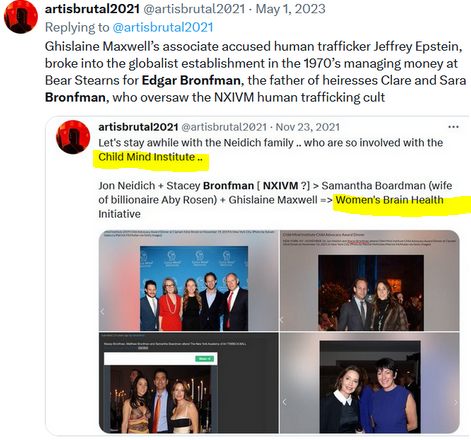Click left arrow on couple photo image
The height and width of the screenshot is (440, 471).
click(281, 320)
